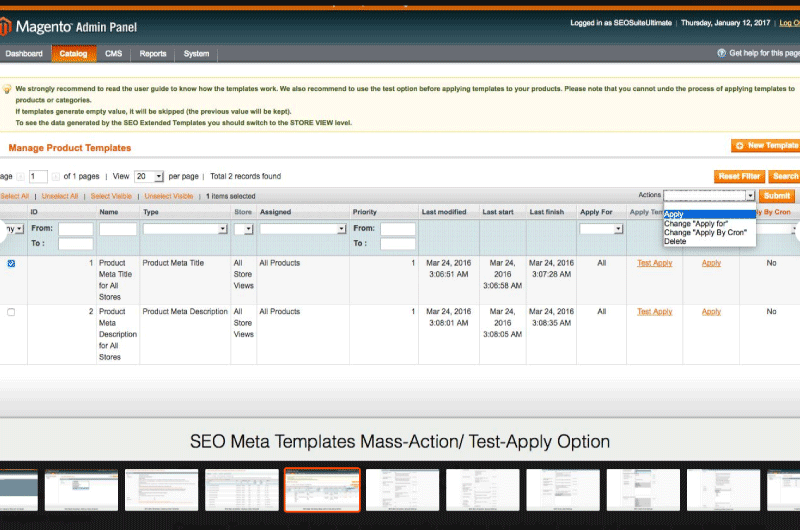Click "Mar 24, 2016 3:06:51 AM" cell

(448, 269)
